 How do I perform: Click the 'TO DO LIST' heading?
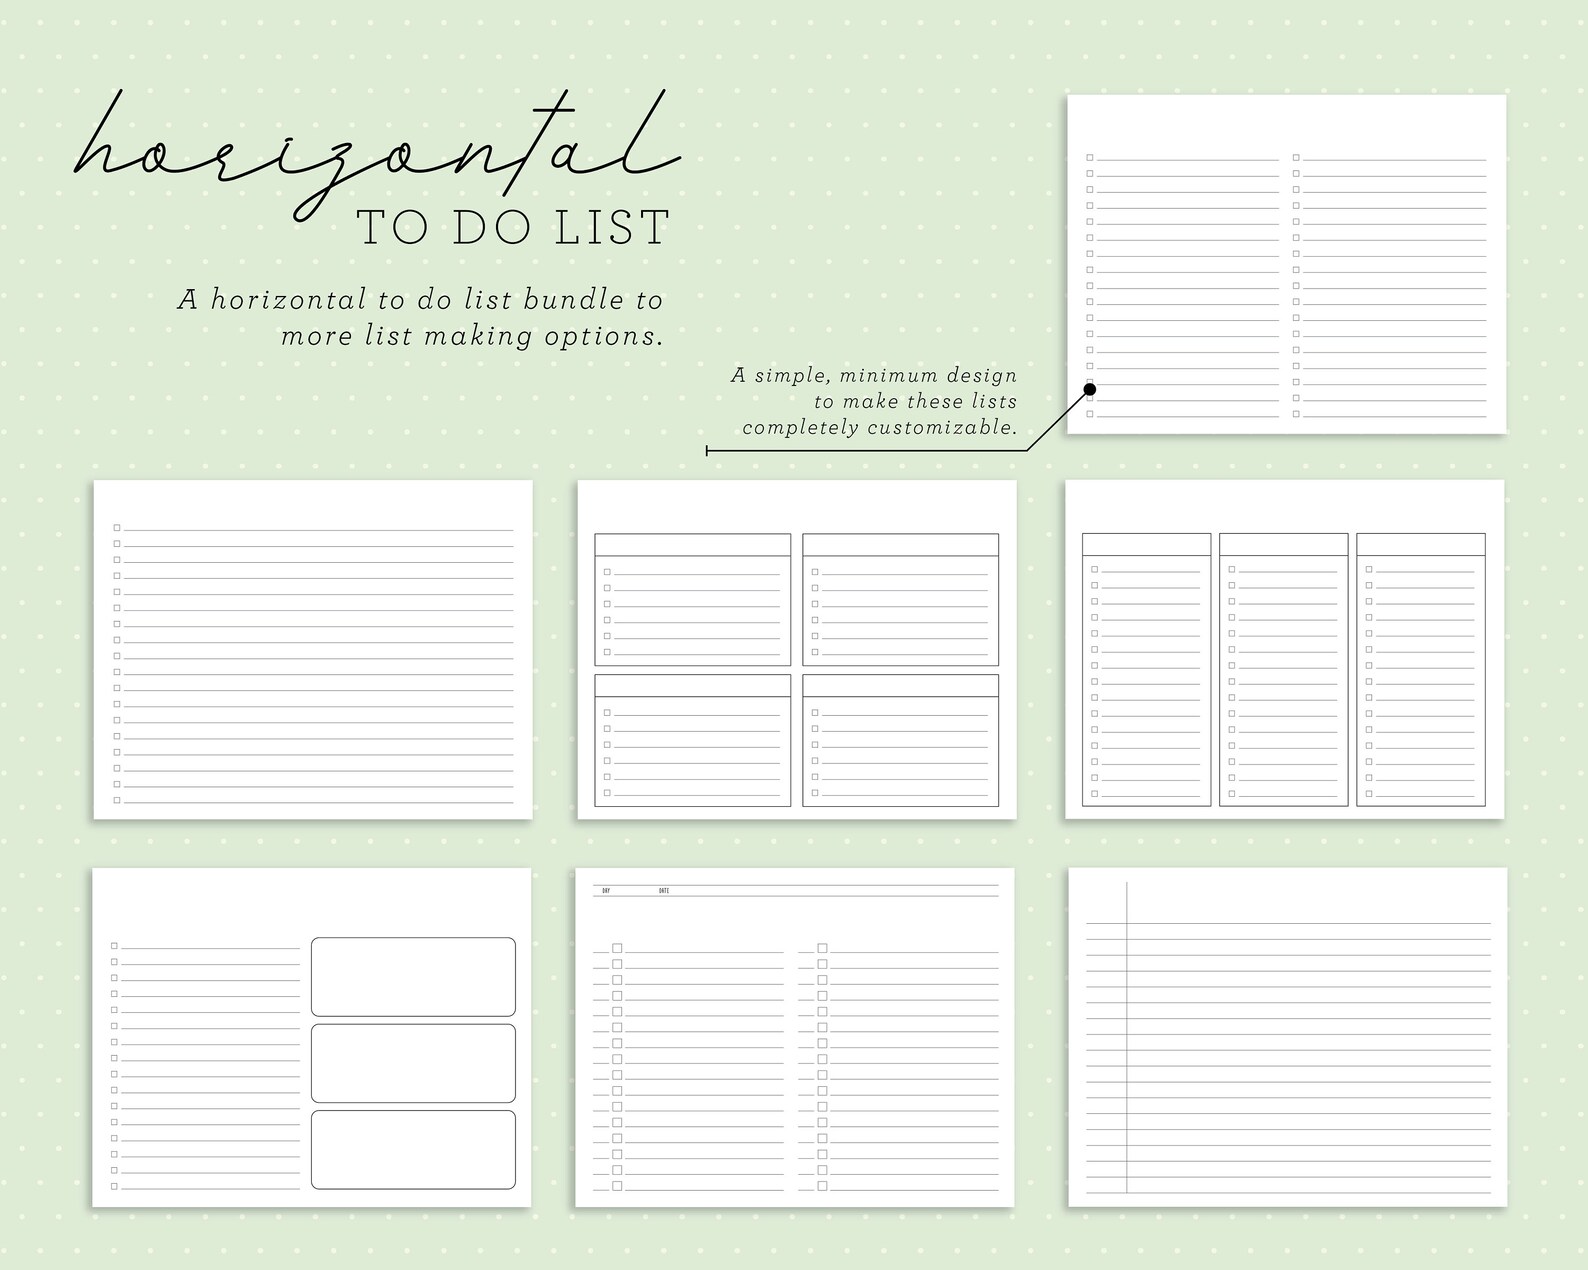(514, 228)
